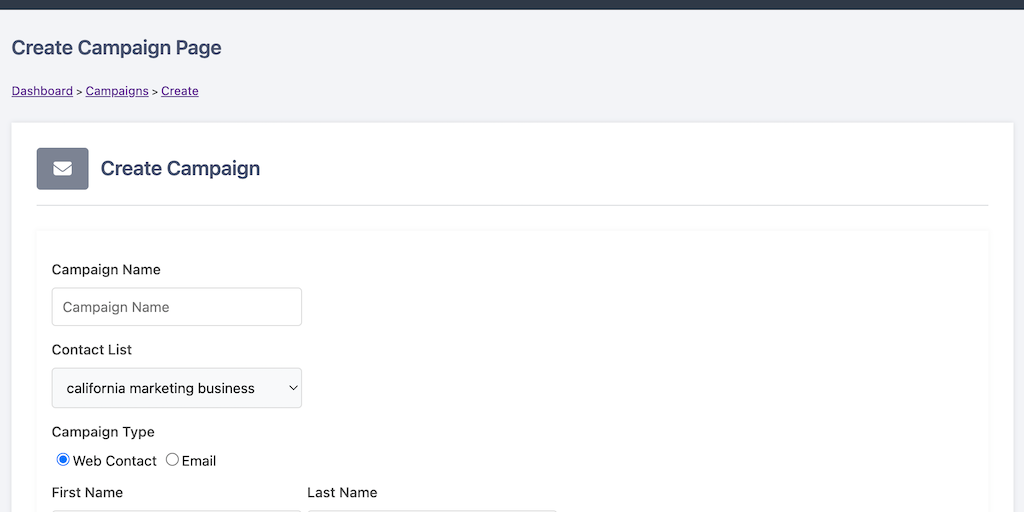The image size is (1024, 512).
Task: Click the divider line under Create Campaign
Action: [x=512, y=205]
